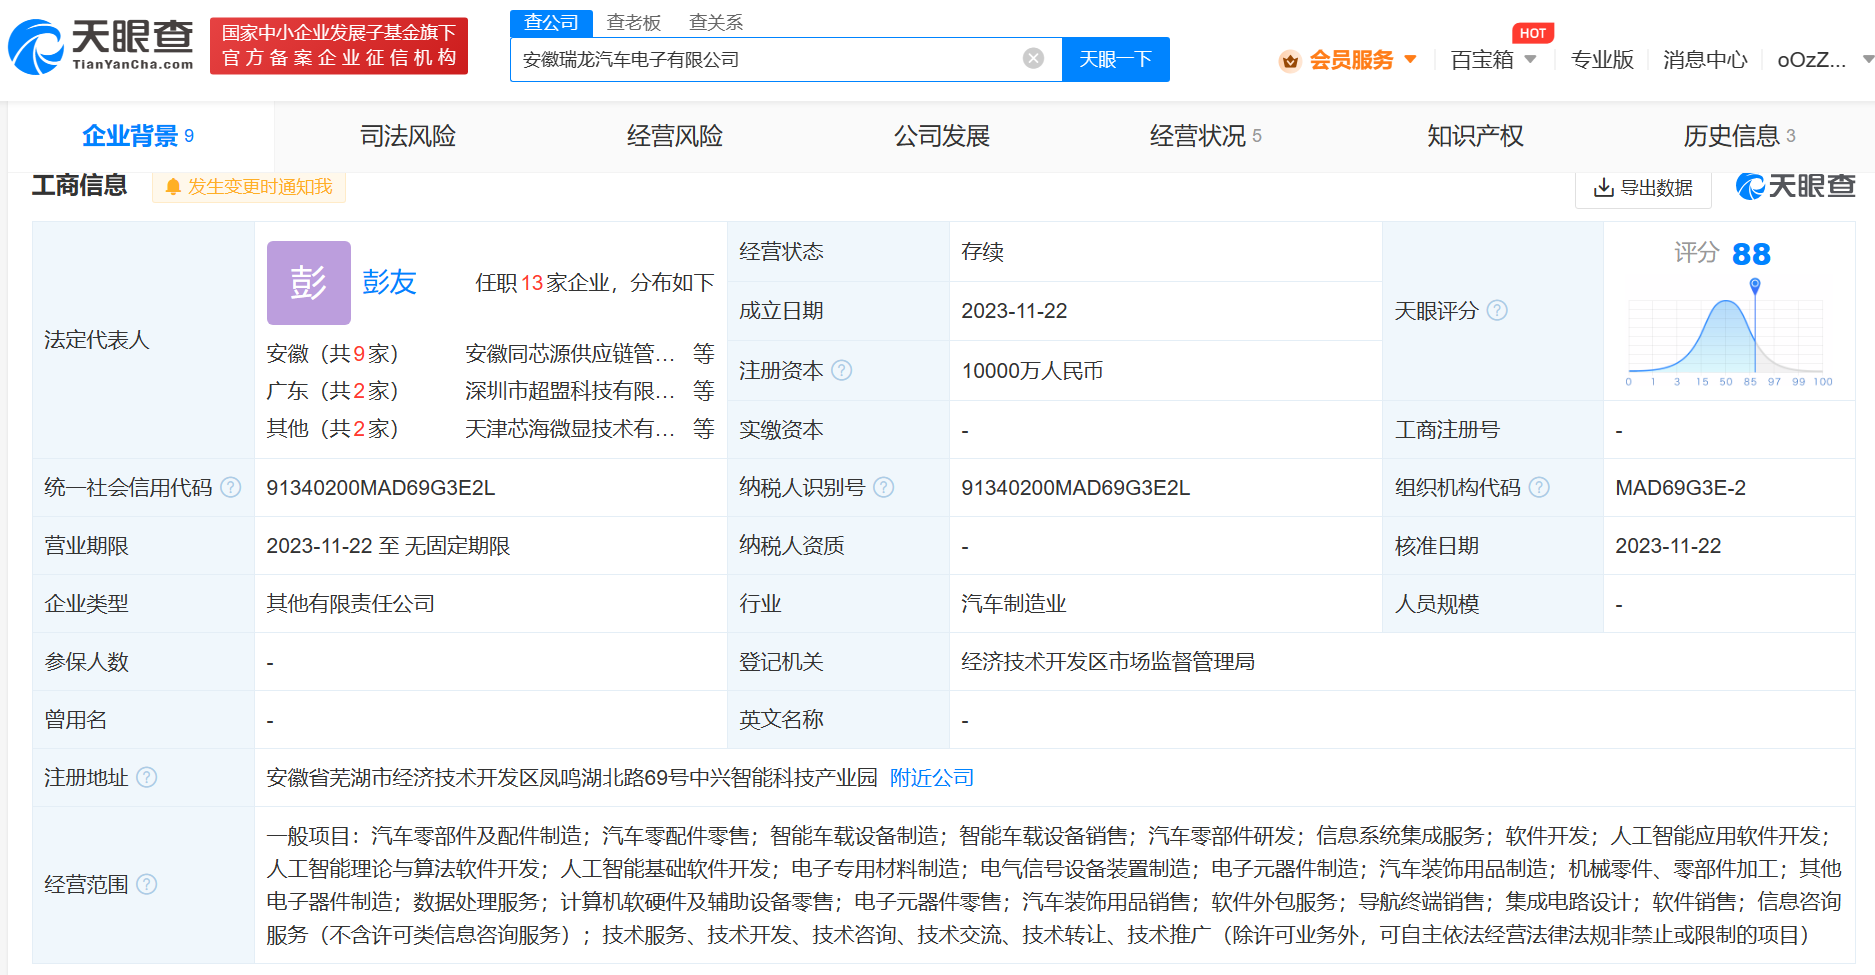Screen dimensions: 1875x975
Task: Select the 查老板 search tab
Action: tap(633, 22)
